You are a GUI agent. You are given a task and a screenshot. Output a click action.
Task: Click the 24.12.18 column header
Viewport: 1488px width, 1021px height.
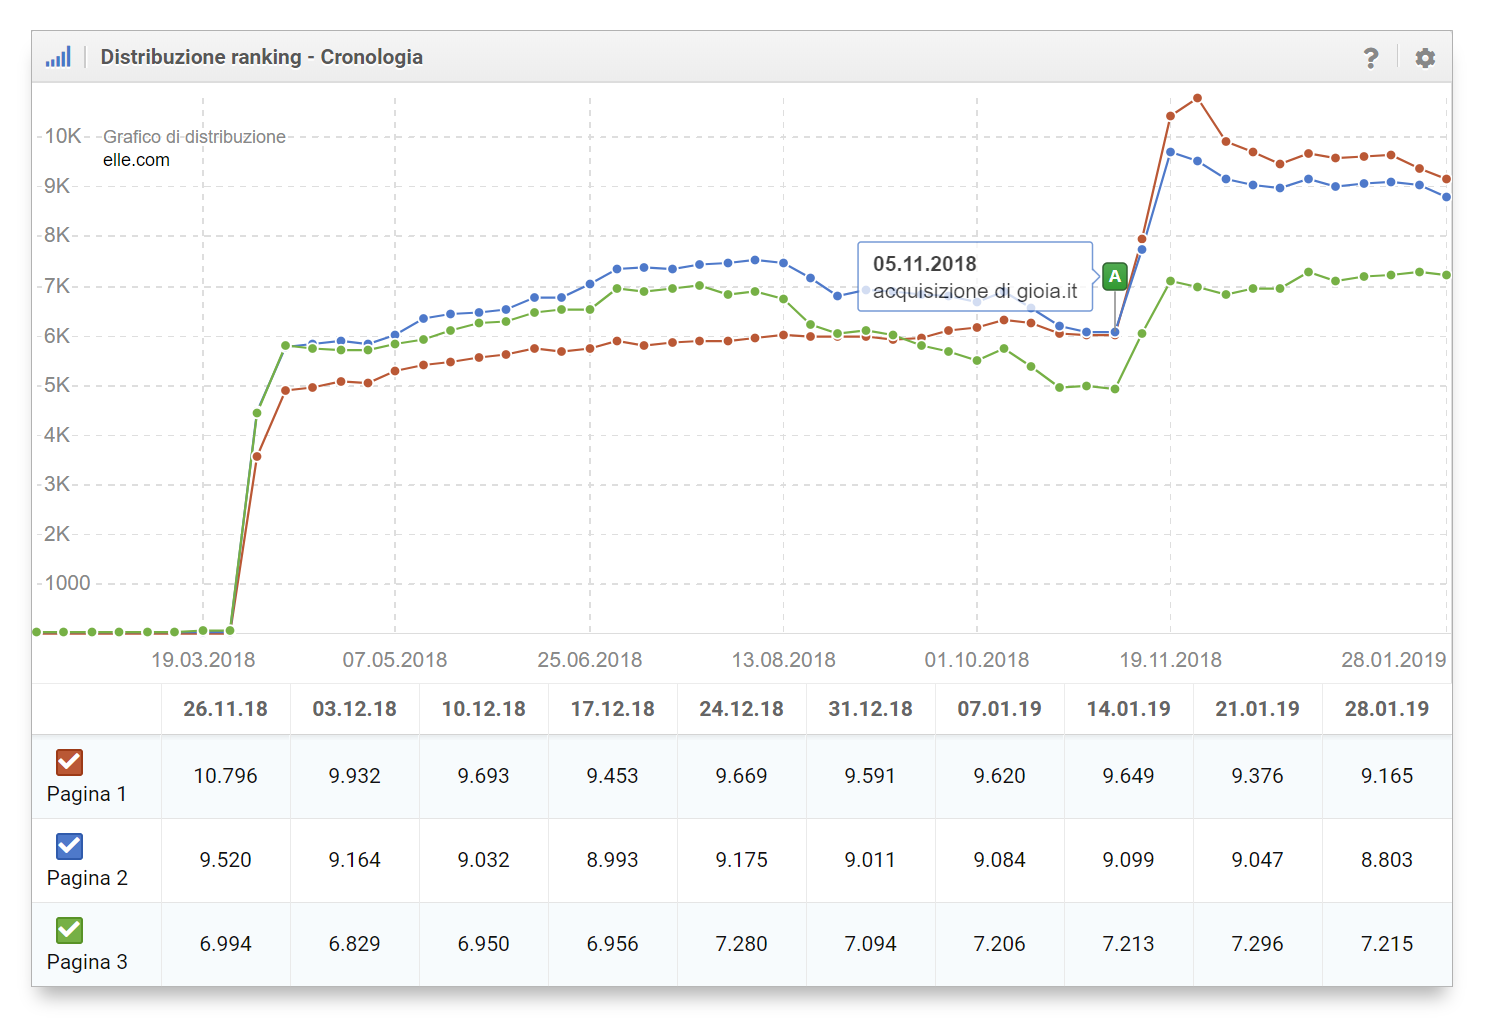tap(741, 709)
